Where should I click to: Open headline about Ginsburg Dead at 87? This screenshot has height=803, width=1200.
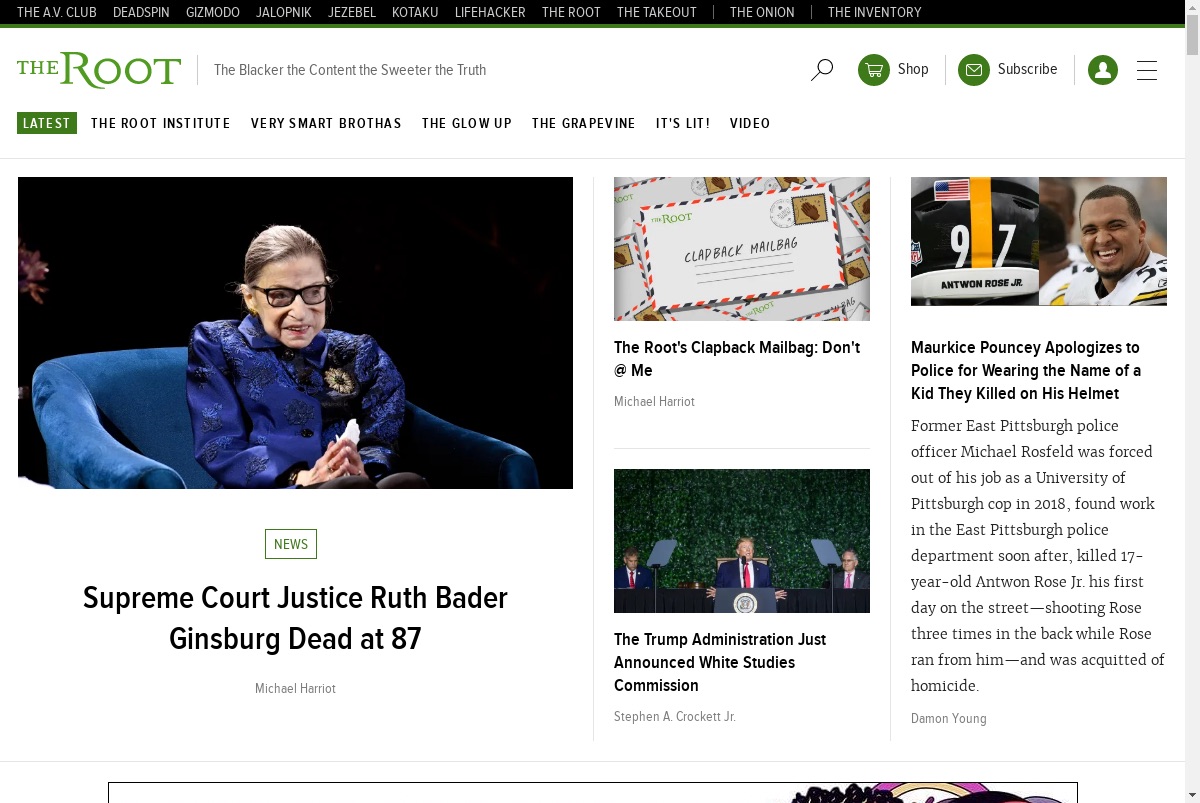[295, 618]
